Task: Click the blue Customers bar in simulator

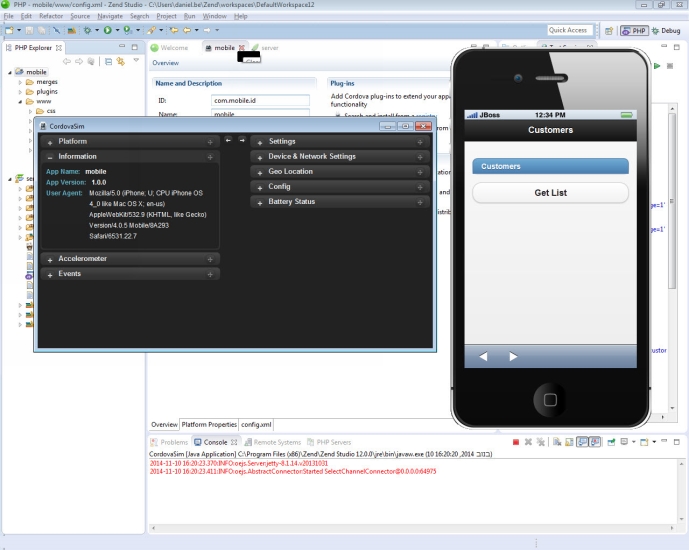Action: pos(550,166)
